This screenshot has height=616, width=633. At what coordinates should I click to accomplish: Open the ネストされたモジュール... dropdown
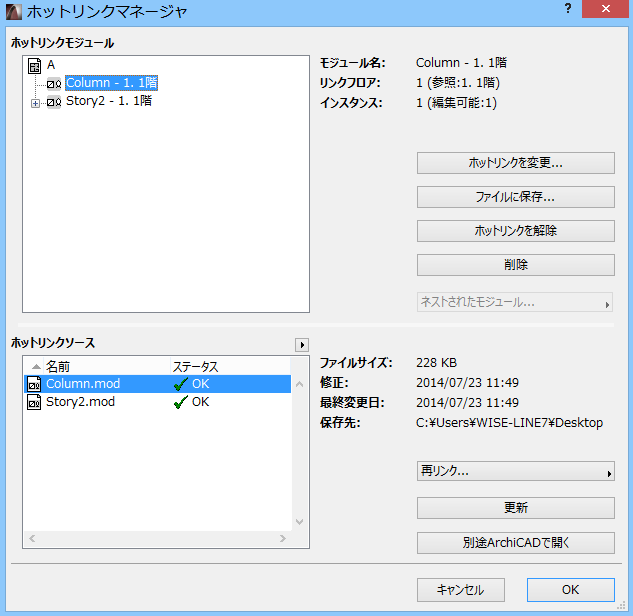[515, 302]
